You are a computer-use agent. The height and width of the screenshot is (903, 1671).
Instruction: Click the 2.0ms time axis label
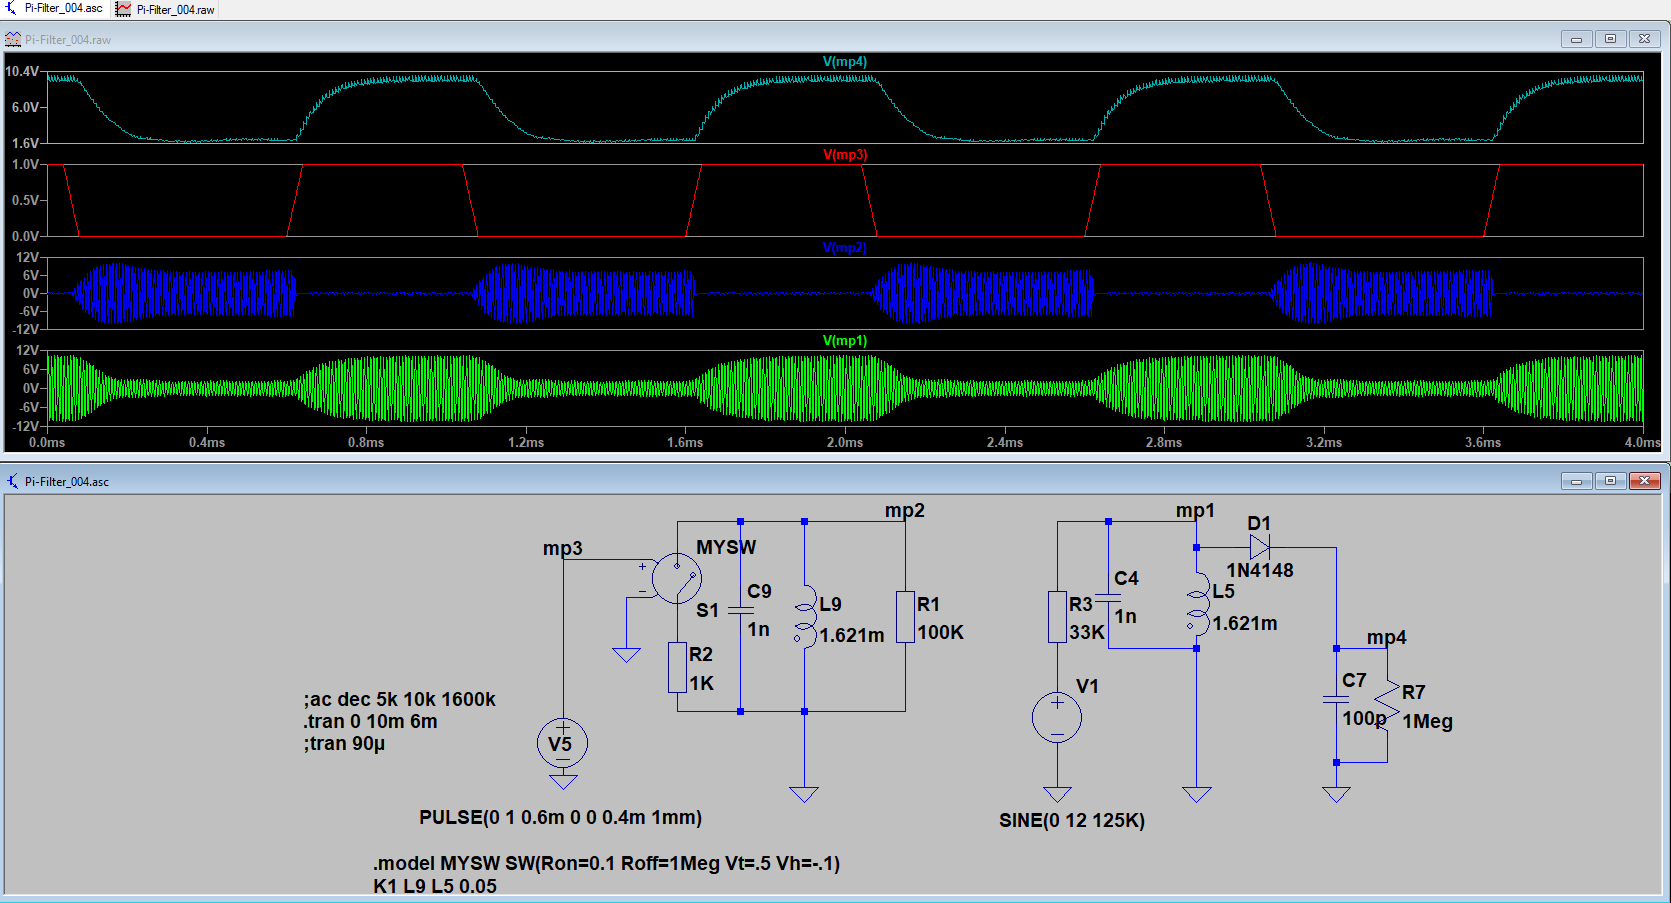845,442
